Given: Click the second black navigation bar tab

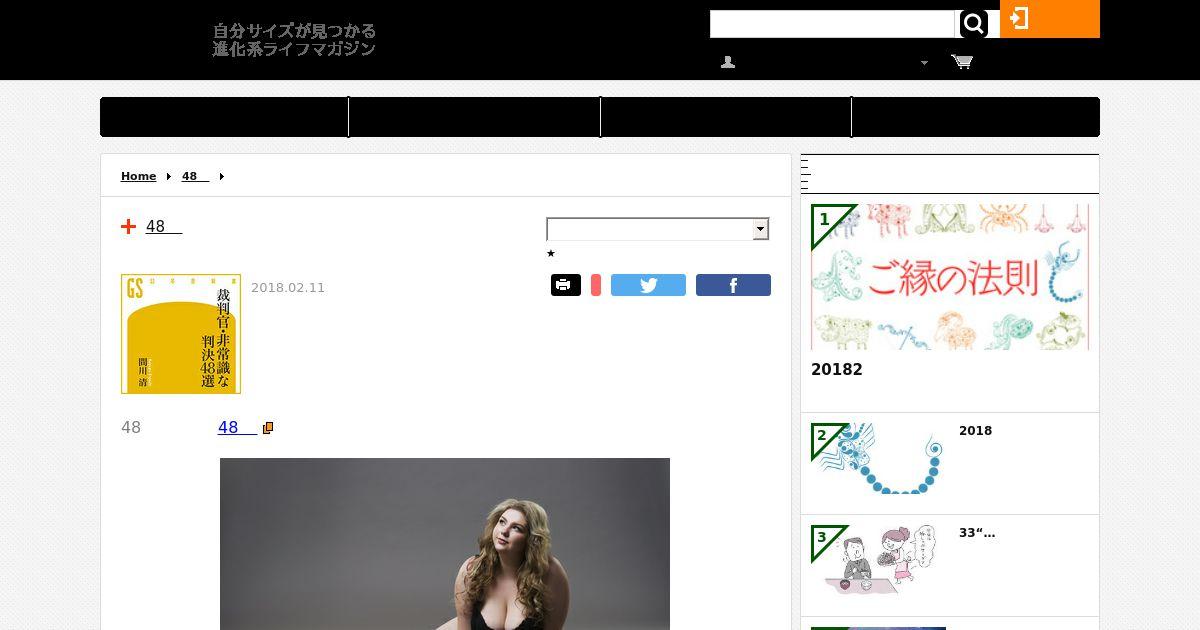Looking at the screenshot, I should click(x=475, y=117).
